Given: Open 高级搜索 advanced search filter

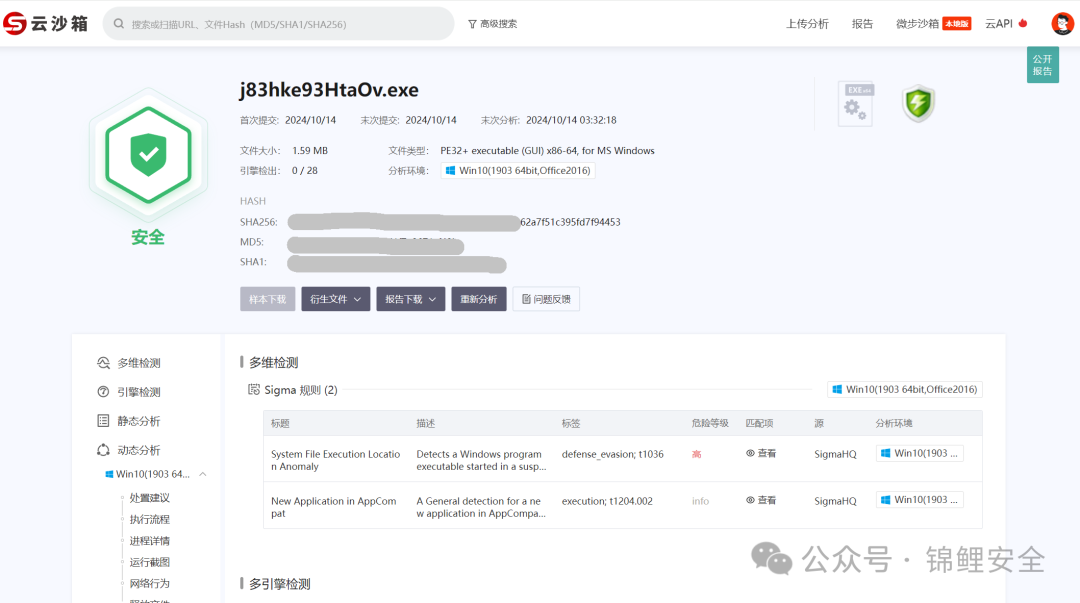Looking at the screenshot, I should coord(492,24).
